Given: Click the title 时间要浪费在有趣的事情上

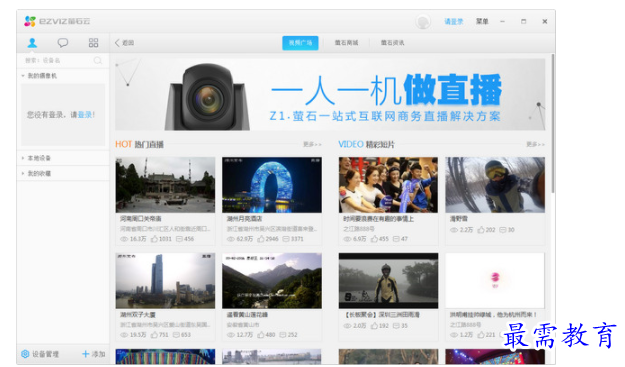Looking at the screenshot, I should 378,219.
